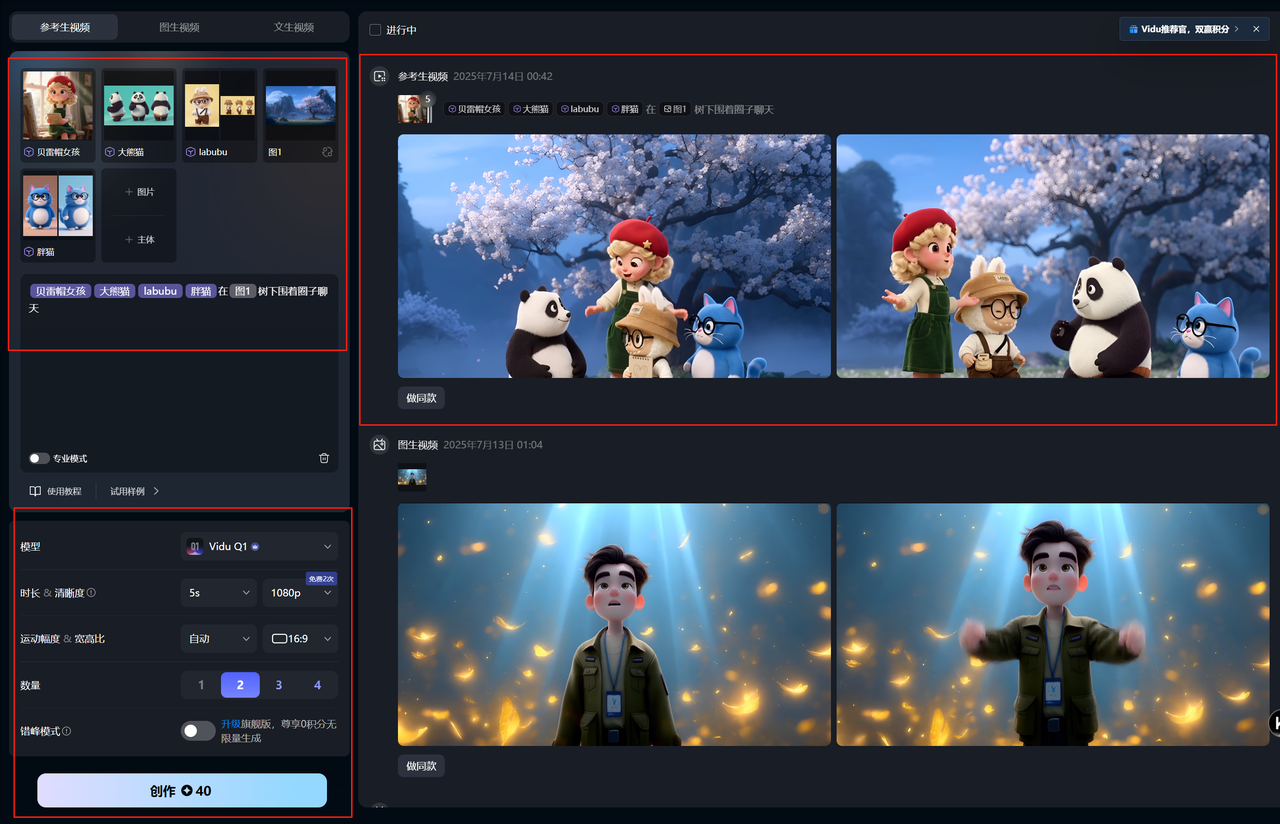The image size is (1280, 824).
Task: Open the 文生视频 tab
Action: point(293,27)
